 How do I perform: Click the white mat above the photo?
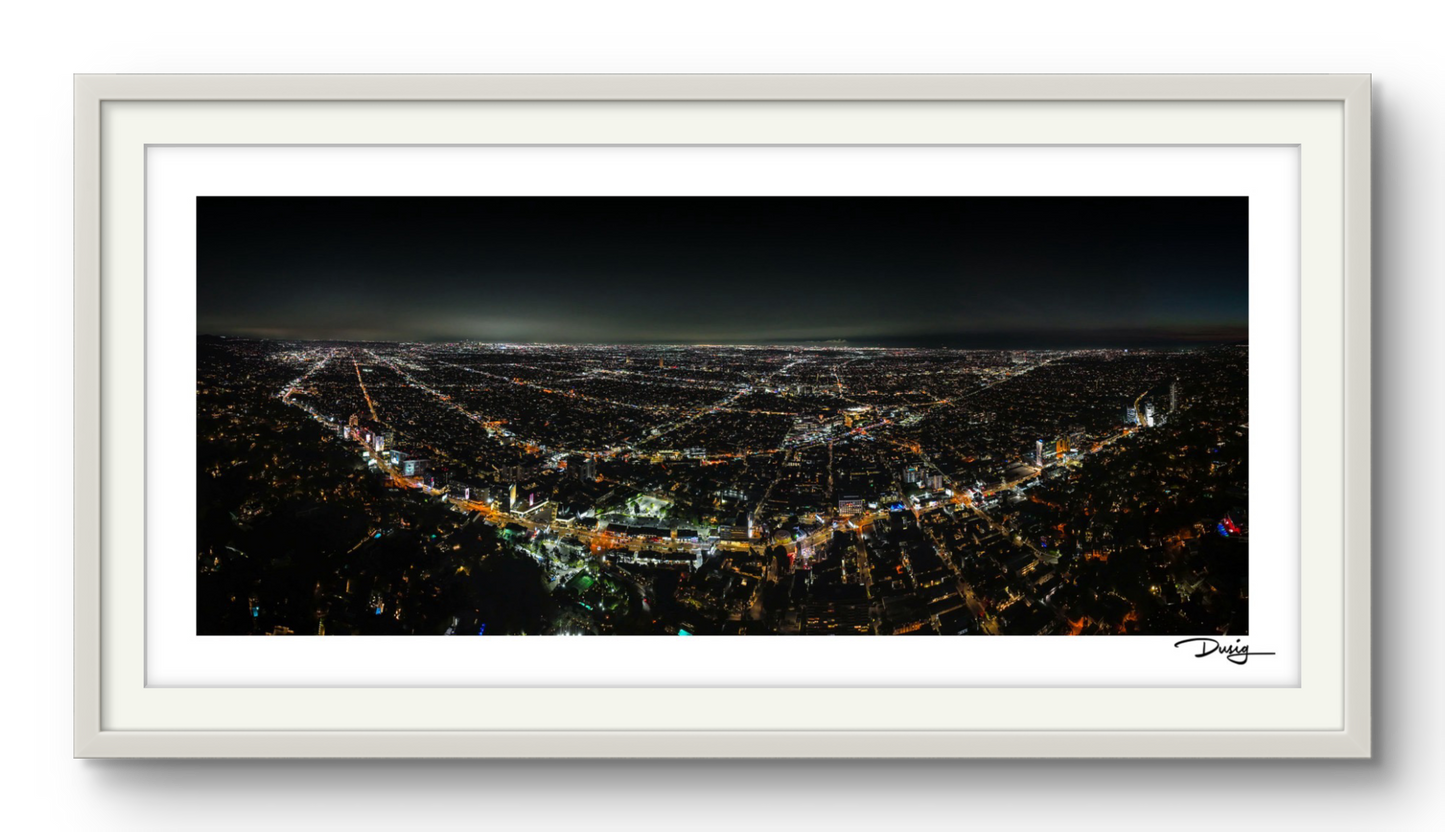point(722,171)
